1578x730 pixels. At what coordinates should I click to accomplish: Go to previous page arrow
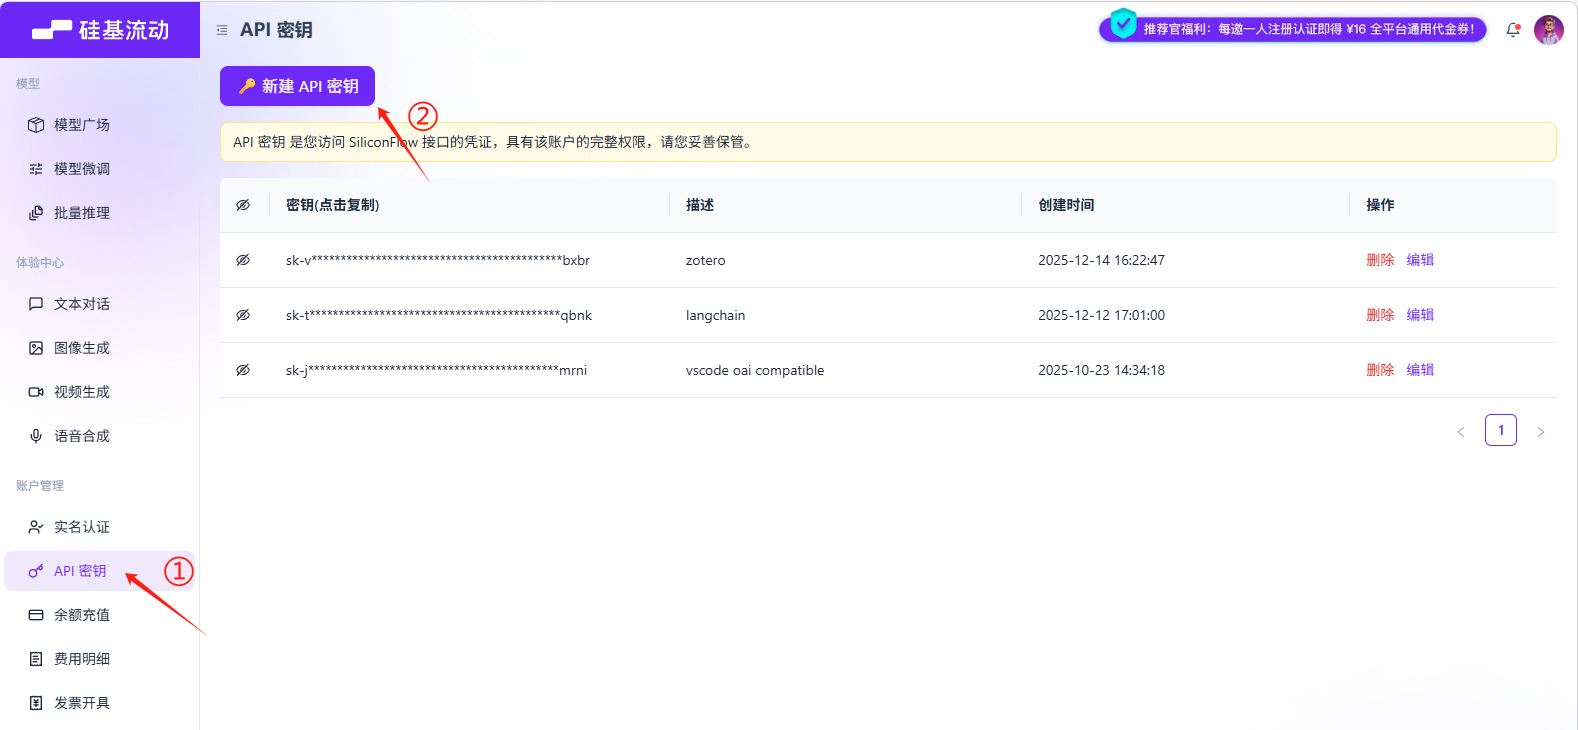click(1461, 432)
